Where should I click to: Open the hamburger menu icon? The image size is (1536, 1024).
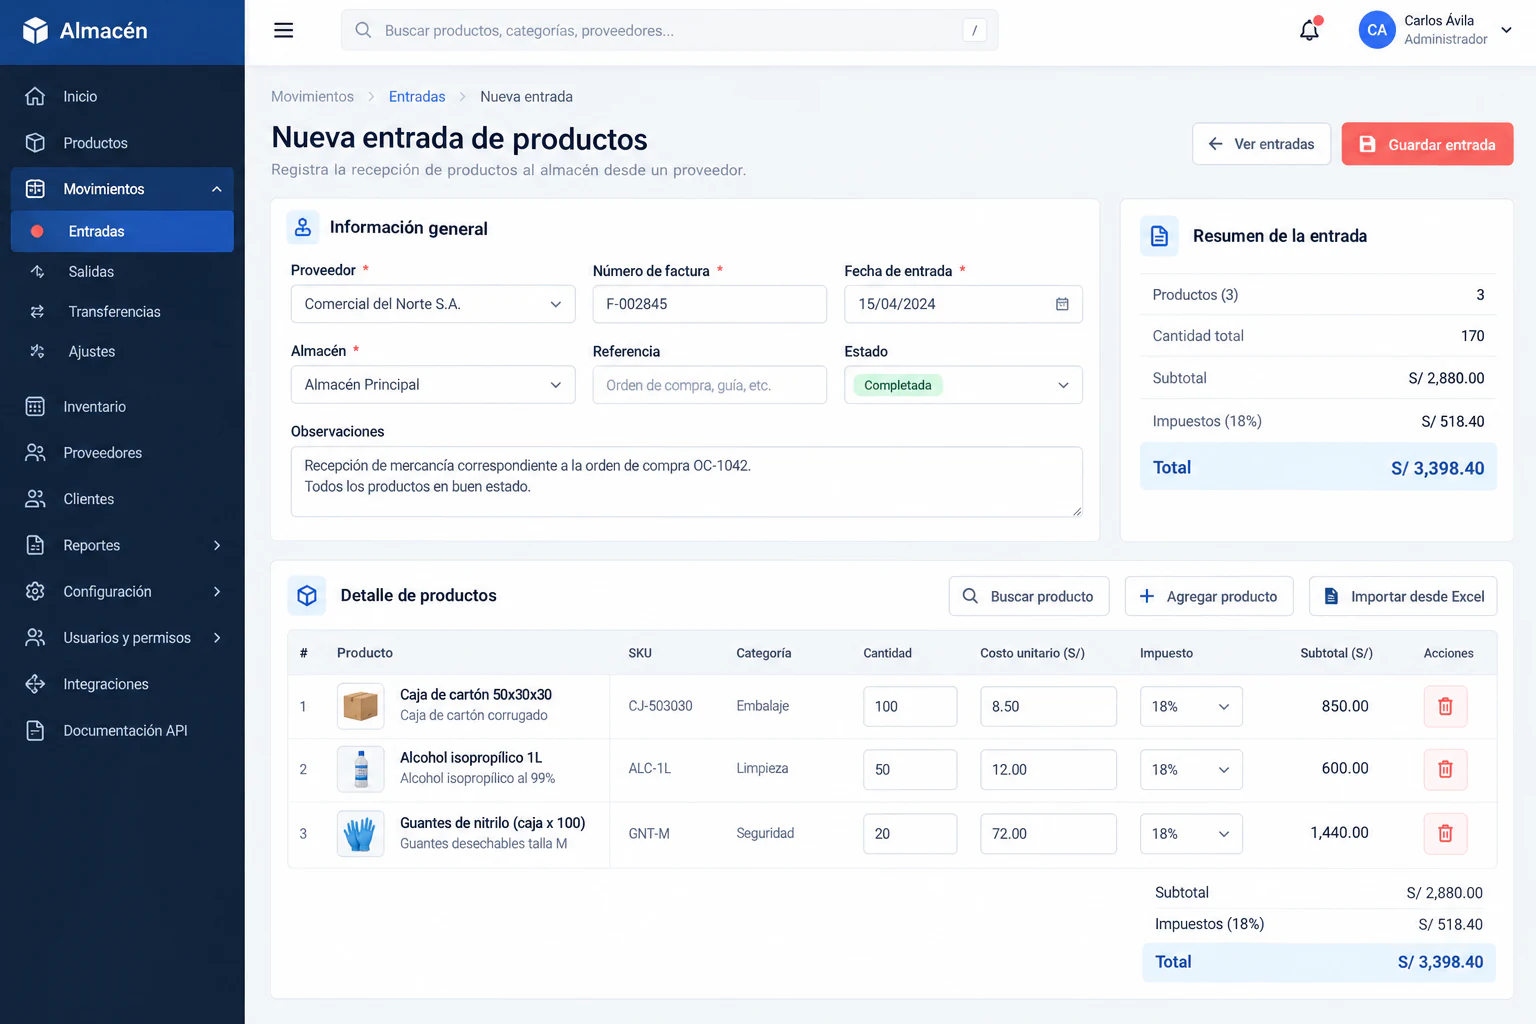(284, 30)
